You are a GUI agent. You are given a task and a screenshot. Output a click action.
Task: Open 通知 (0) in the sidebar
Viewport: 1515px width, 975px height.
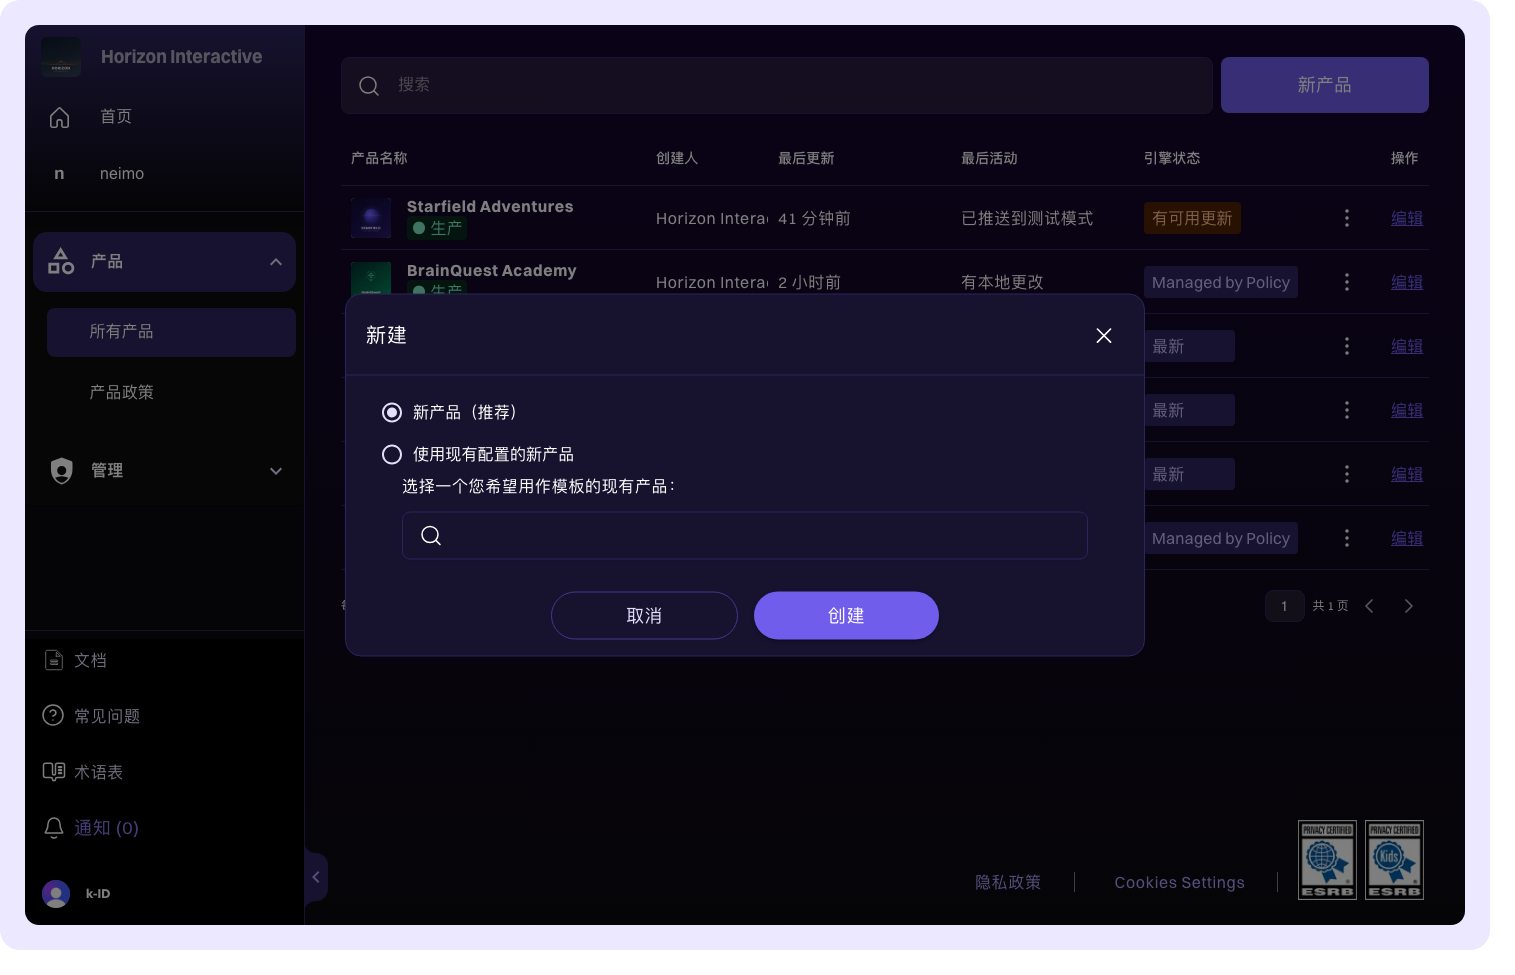tap(106, 828)
